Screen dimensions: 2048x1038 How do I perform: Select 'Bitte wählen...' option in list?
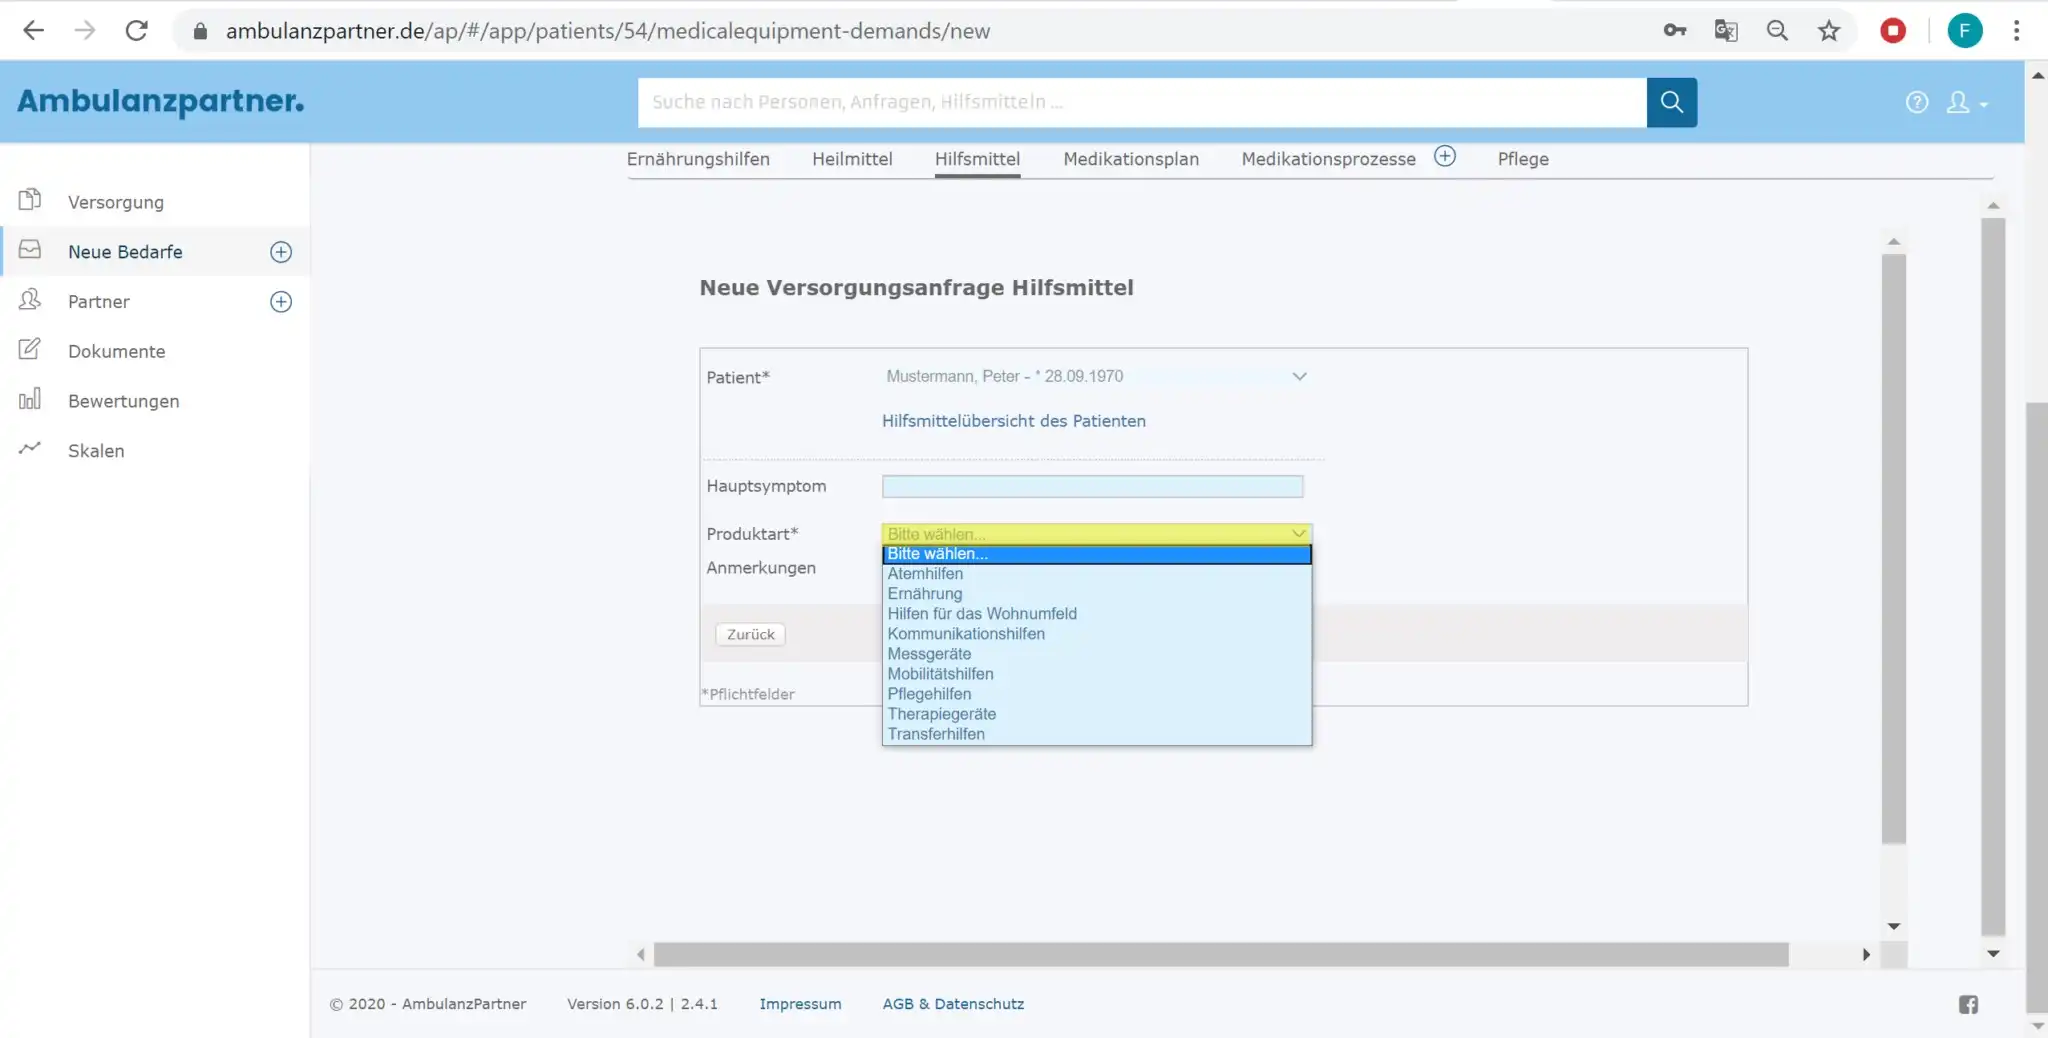[1097, 554]
